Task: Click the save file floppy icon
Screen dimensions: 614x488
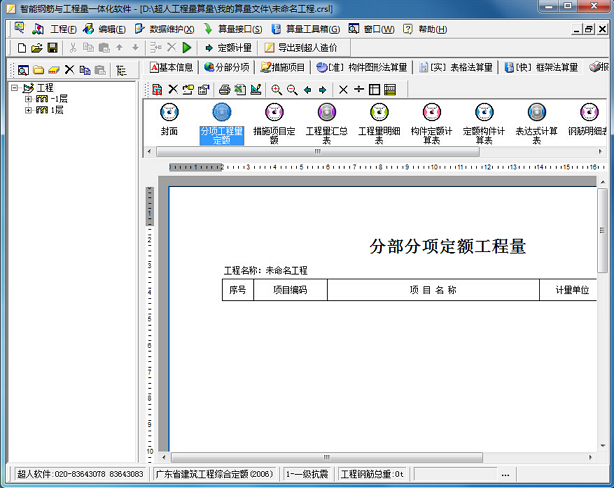Action: (x=52, y=48)
